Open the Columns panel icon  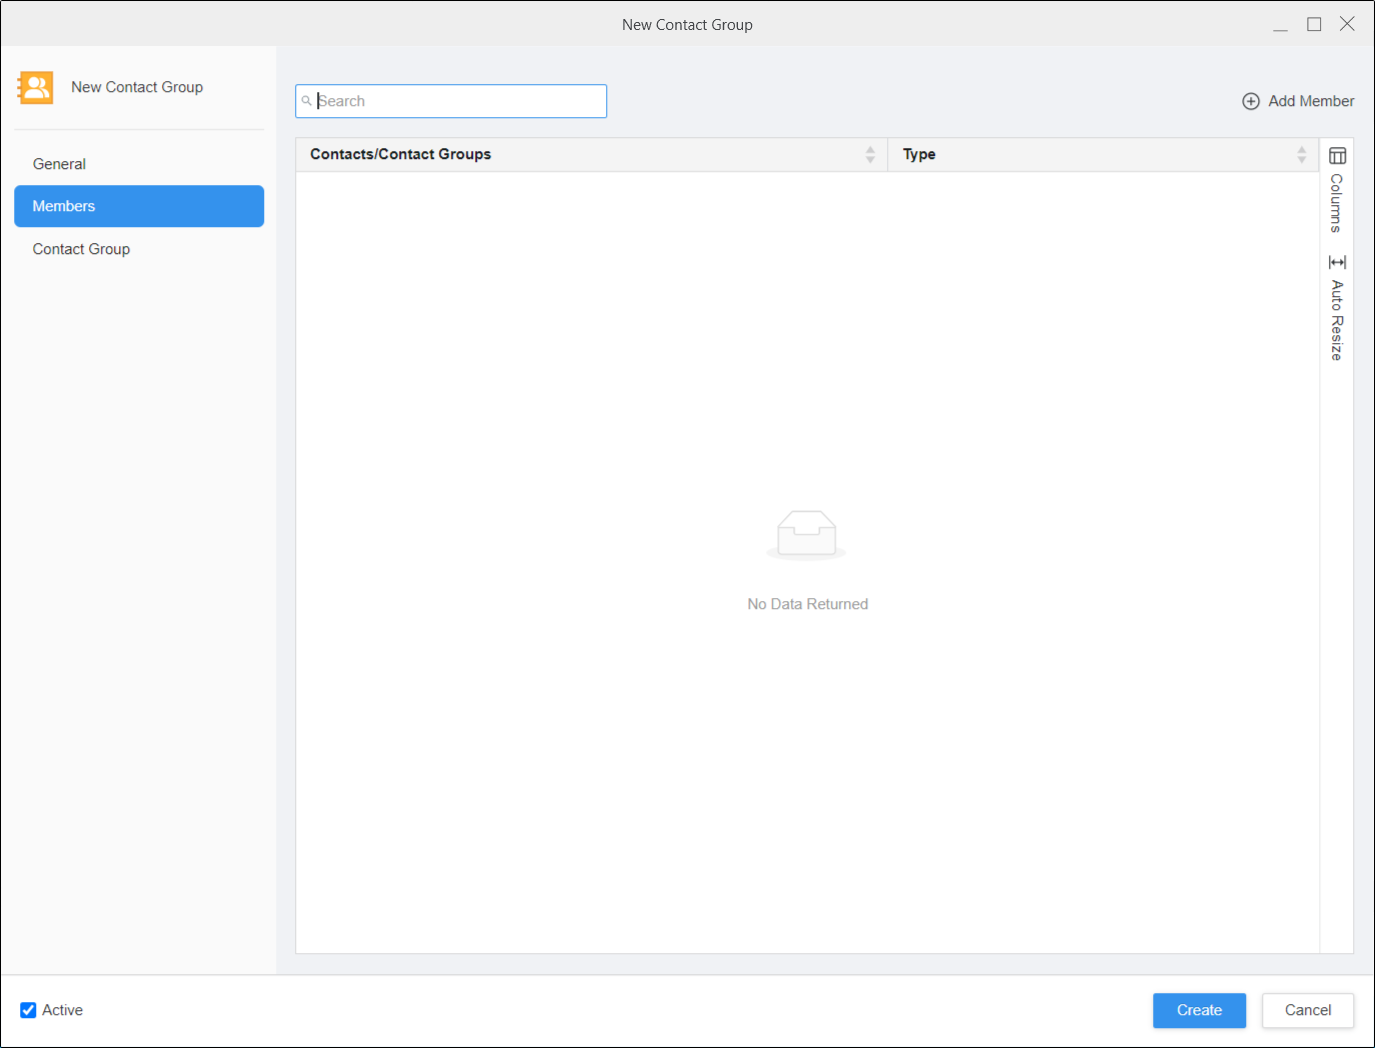coord(1337,156)
